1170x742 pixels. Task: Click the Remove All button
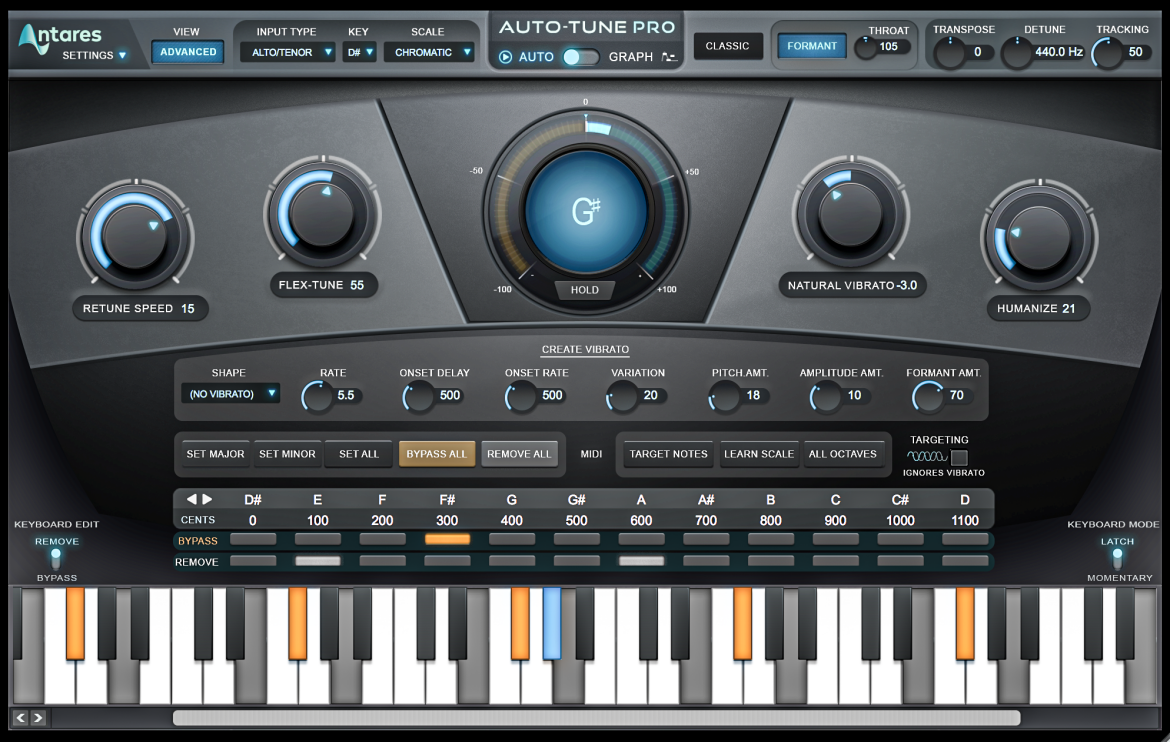tap(519, 454)
